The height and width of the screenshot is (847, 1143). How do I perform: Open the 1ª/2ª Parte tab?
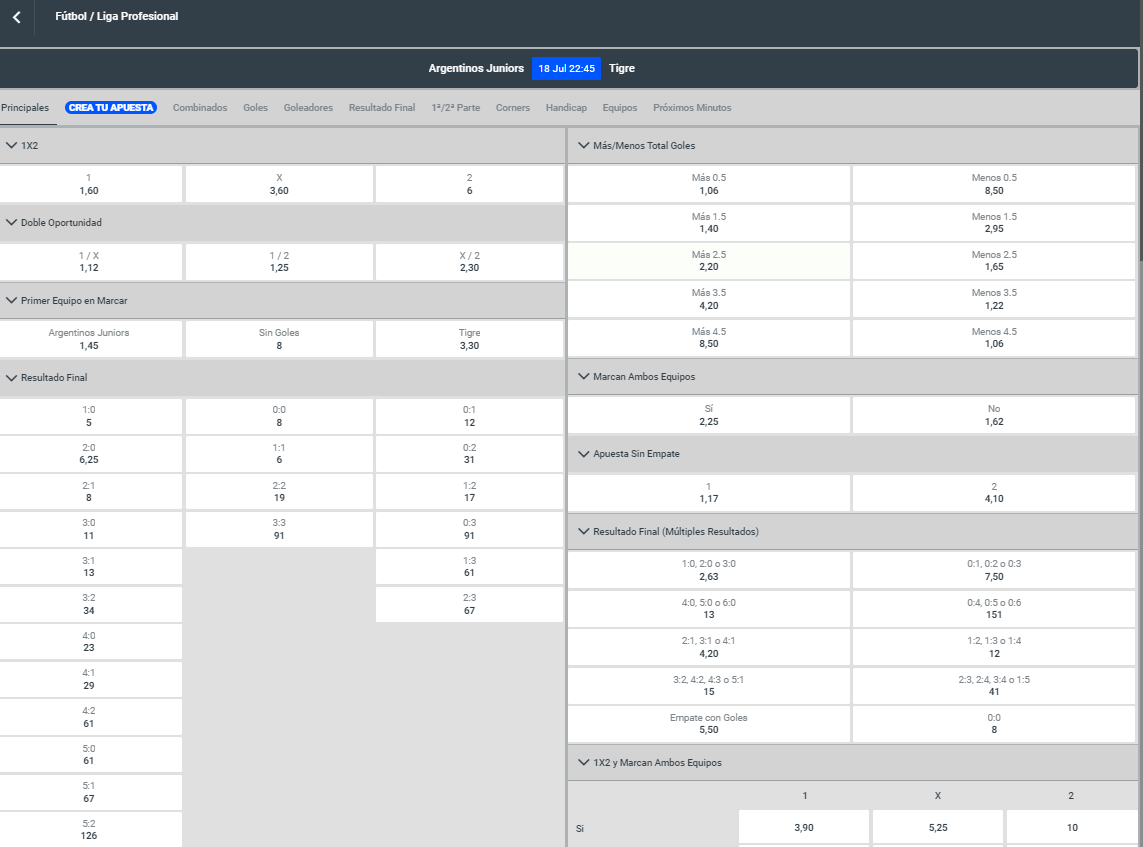pyautogui.click(x=456, y=108)
